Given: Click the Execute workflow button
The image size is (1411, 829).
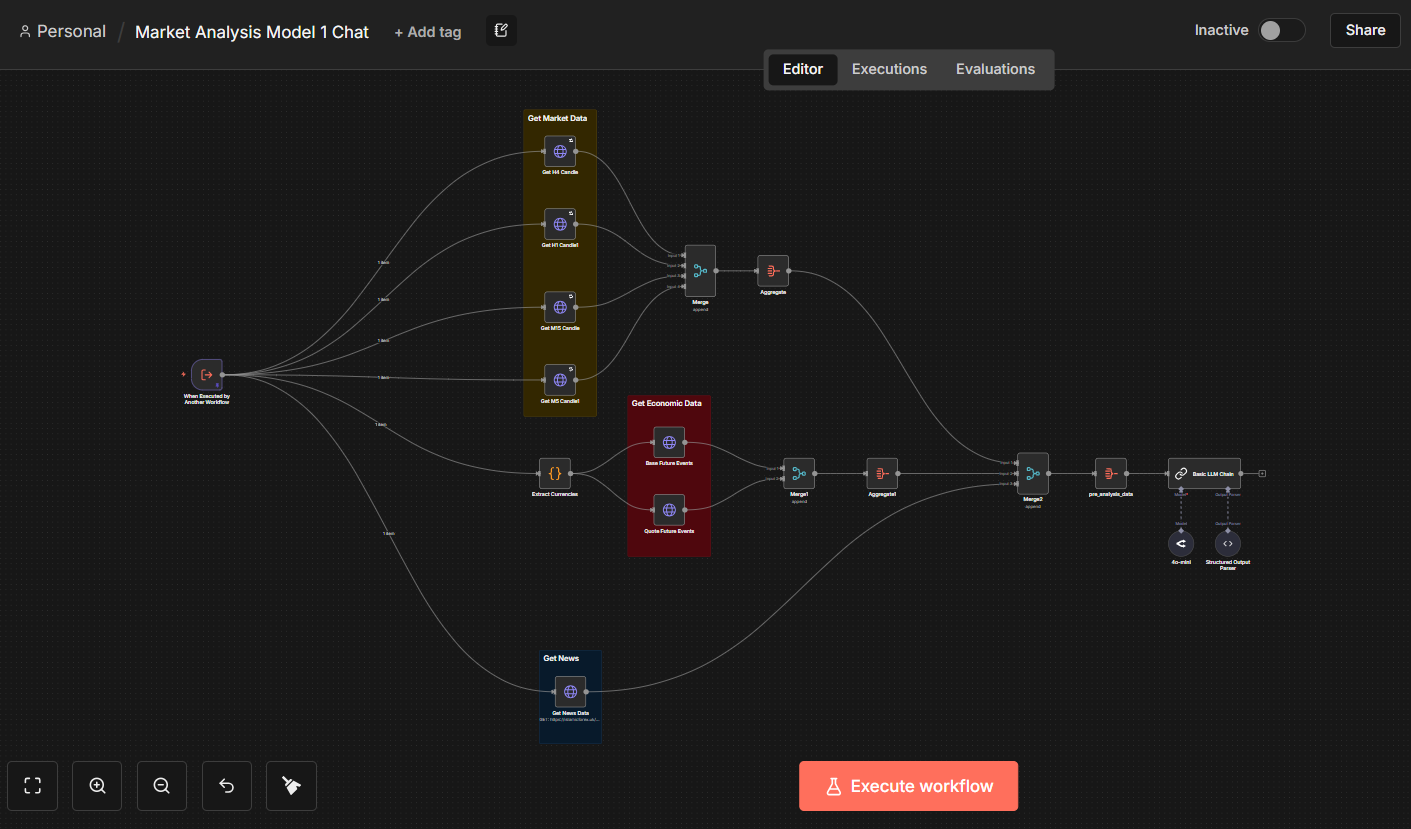Looking at the screenshot, I should point(908,786).
